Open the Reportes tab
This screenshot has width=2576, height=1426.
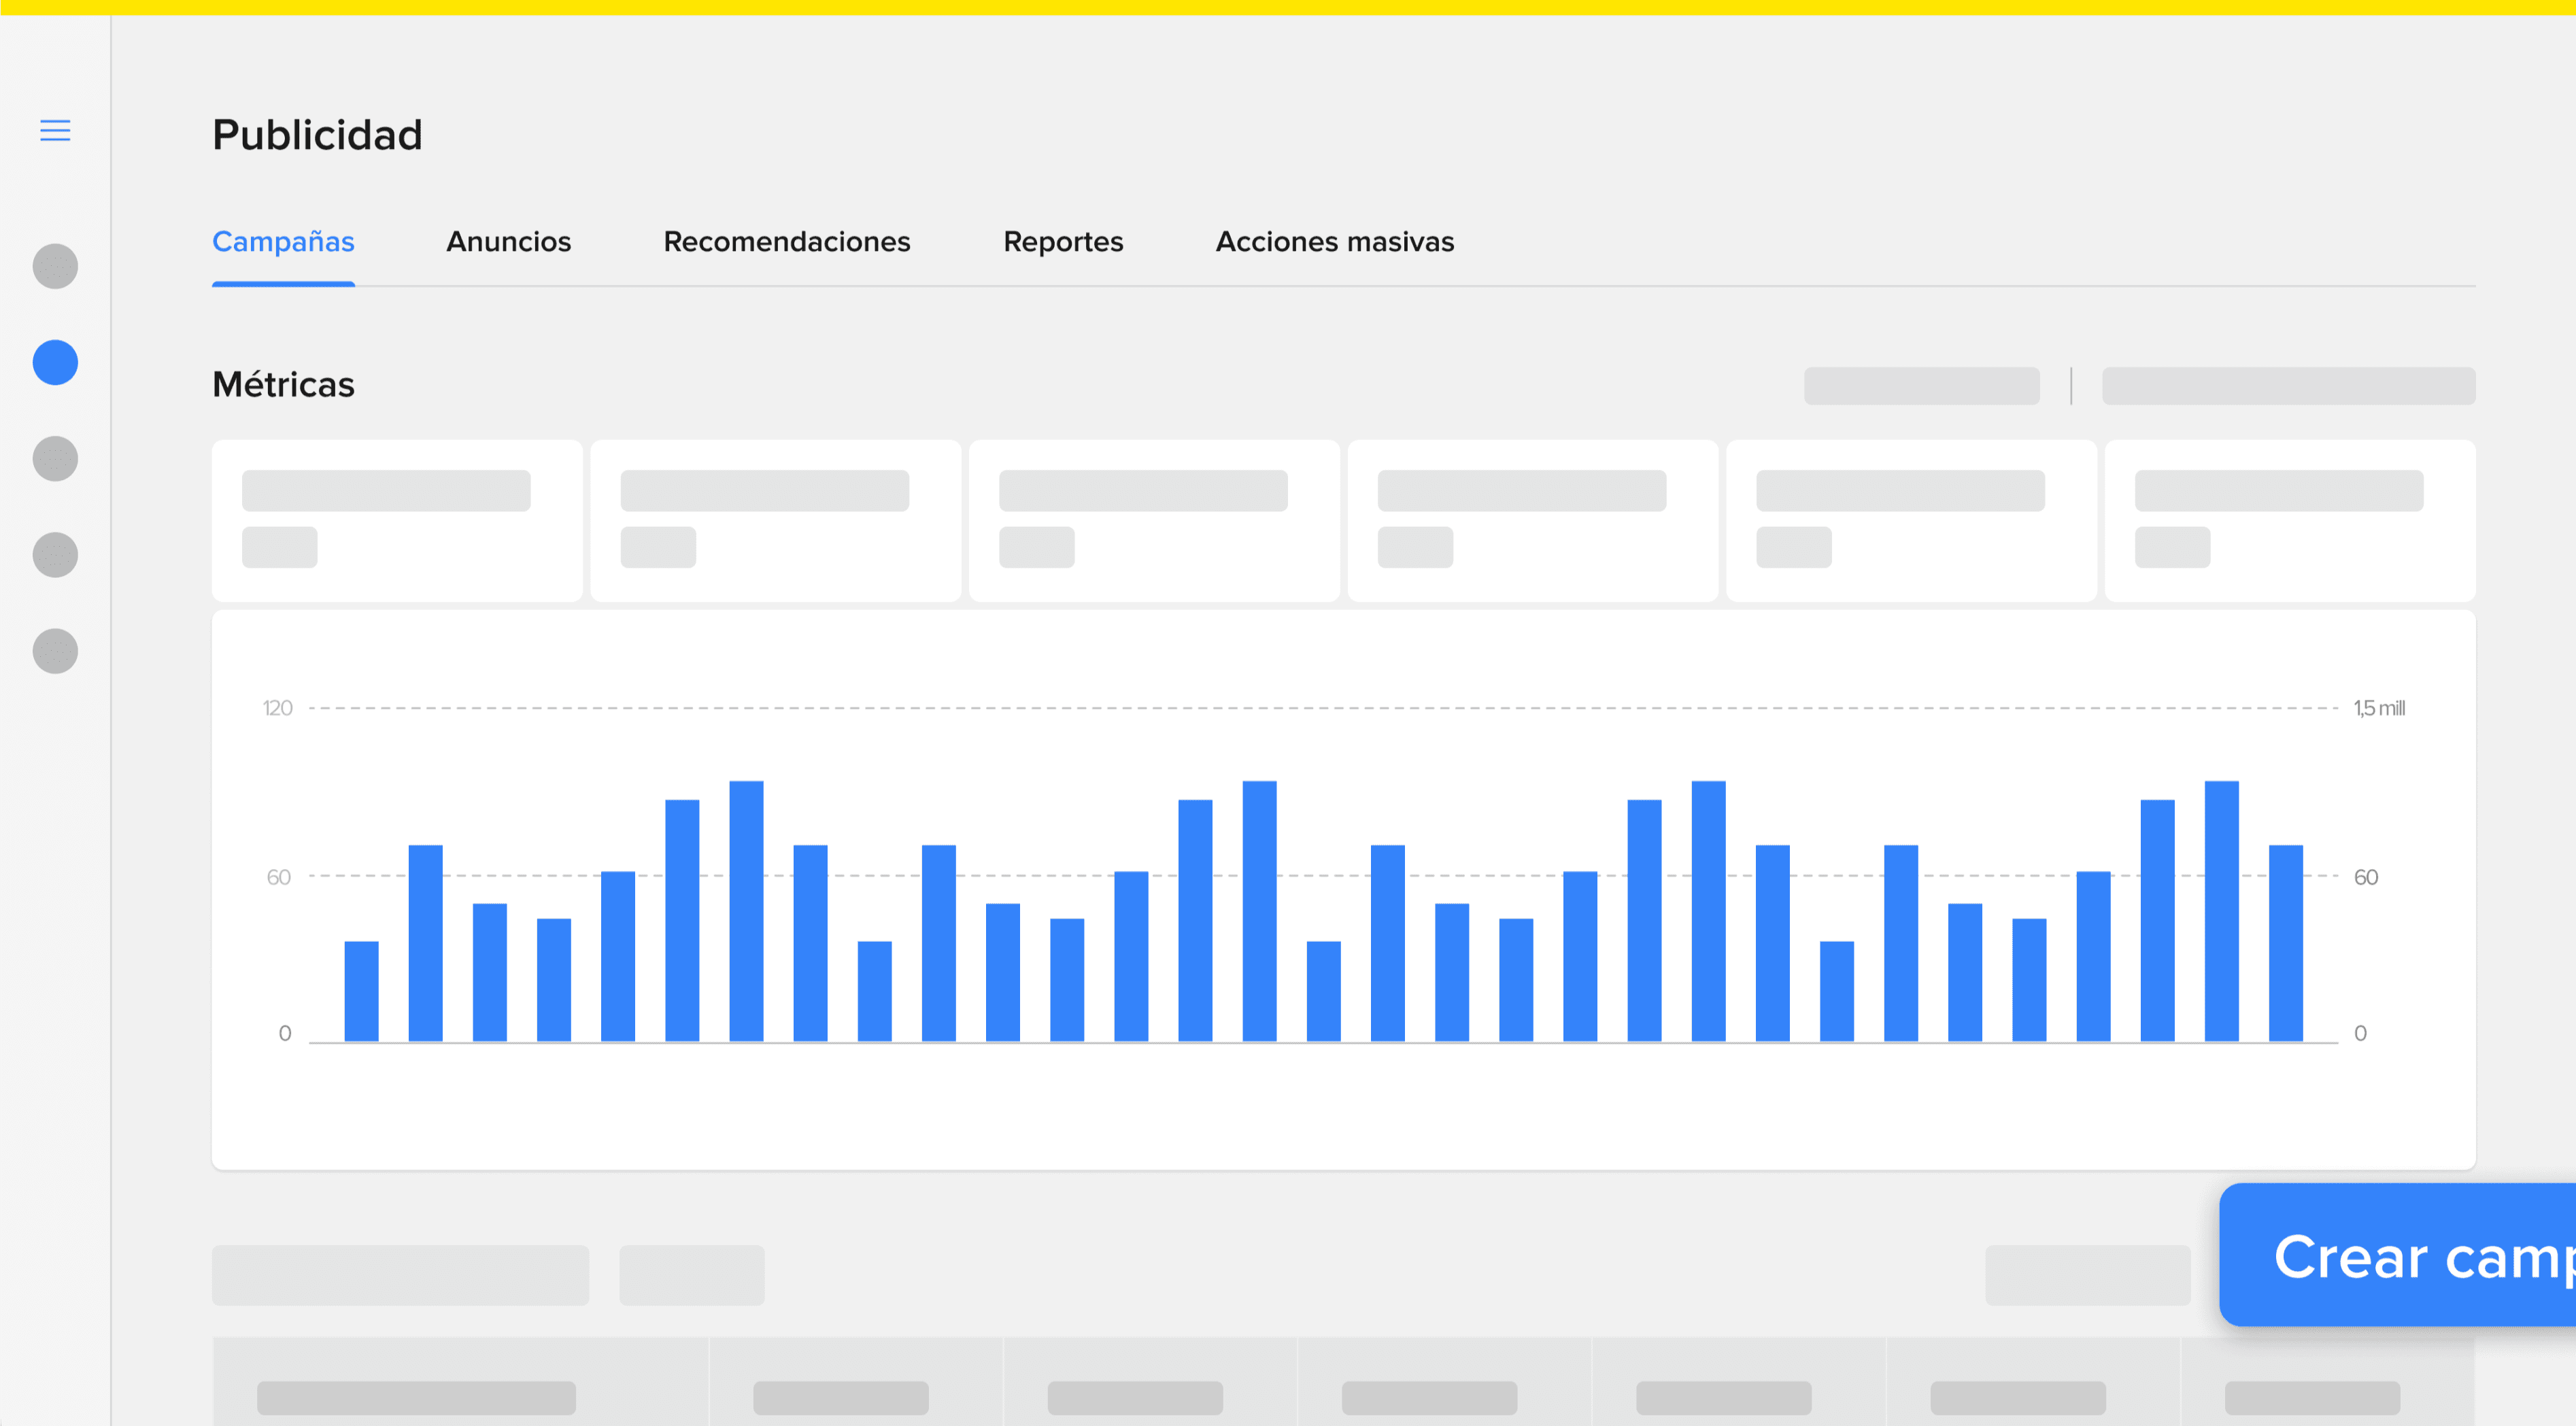[1063, 242]
